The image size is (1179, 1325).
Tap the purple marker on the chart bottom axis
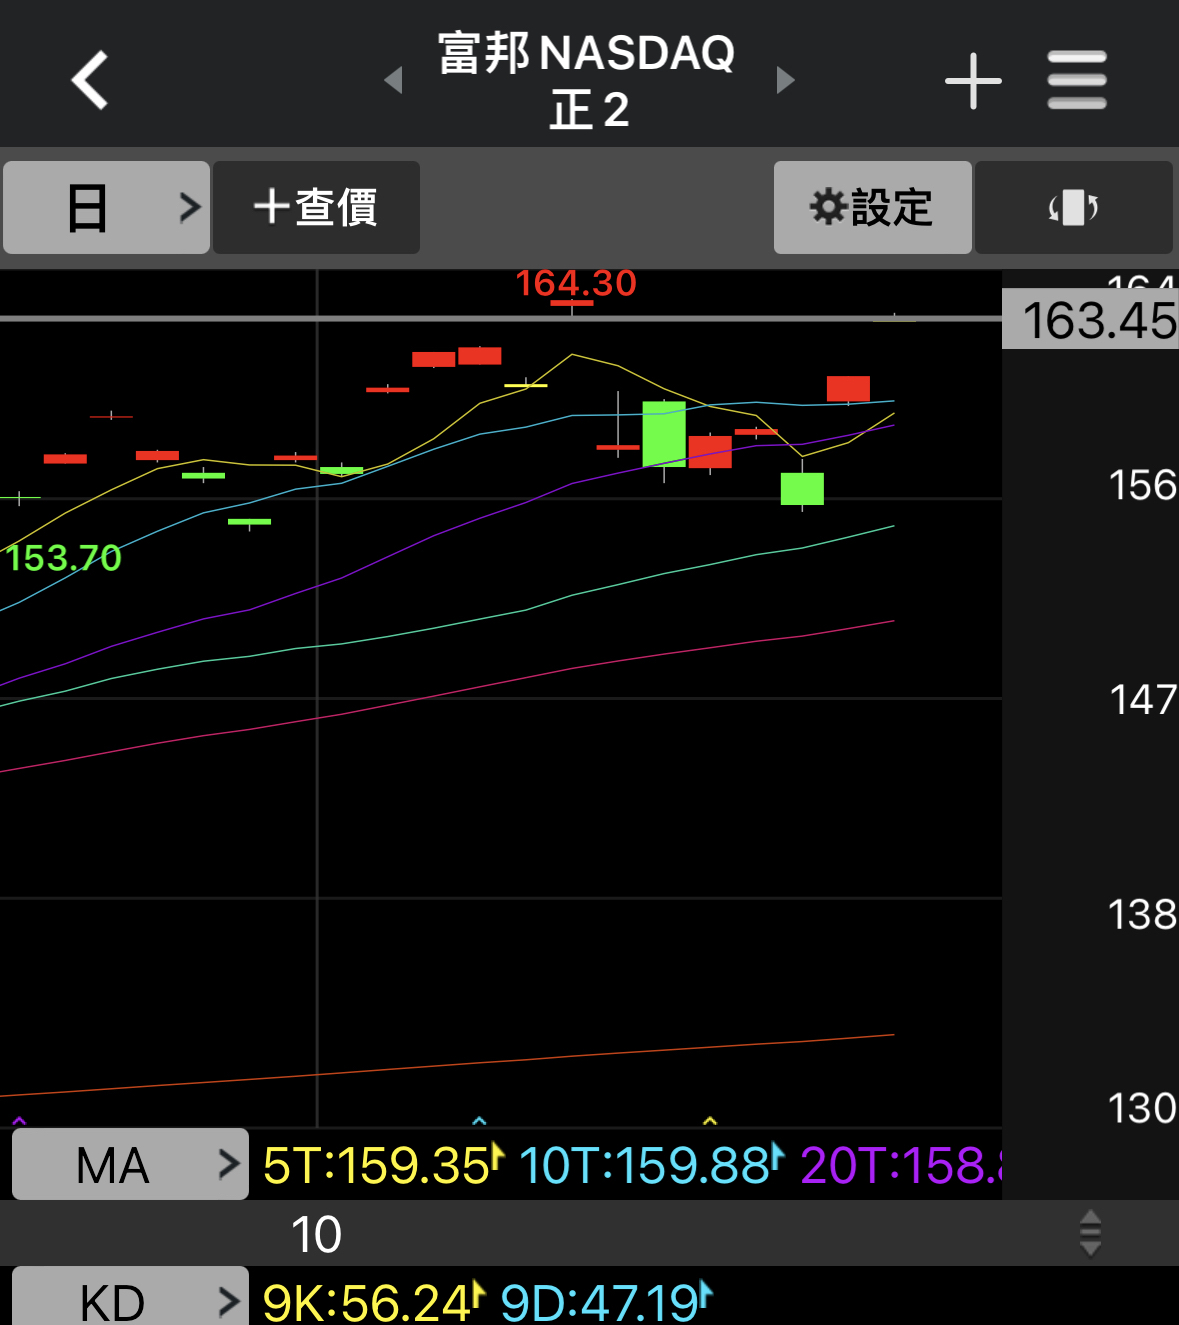point(18,1121)
